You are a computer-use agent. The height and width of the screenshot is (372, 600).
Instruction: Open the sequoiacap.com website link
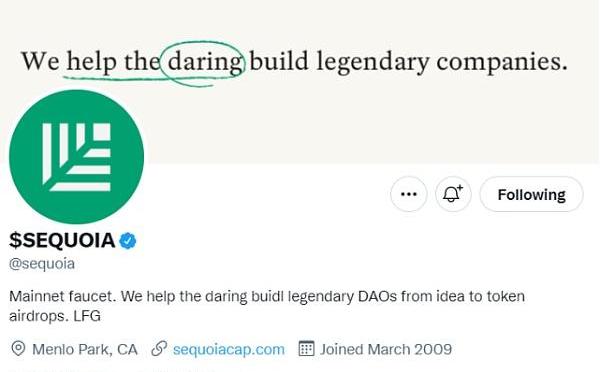pos(228,349)
